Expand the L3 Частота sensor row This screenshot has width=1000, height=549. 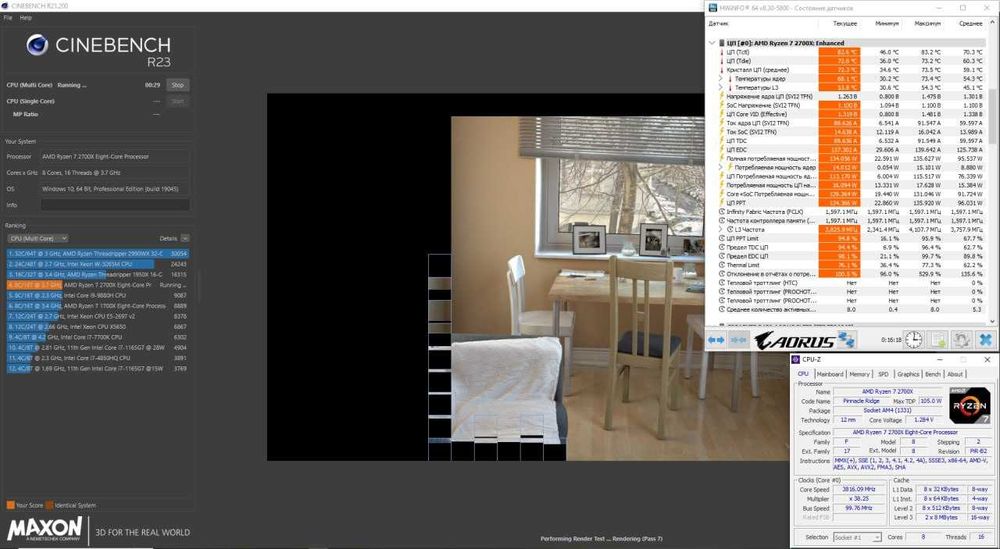point(721,229)
